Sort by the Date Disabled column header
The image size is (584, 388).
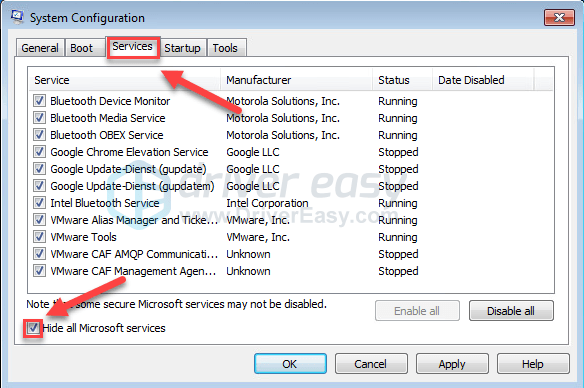point(483,80)
